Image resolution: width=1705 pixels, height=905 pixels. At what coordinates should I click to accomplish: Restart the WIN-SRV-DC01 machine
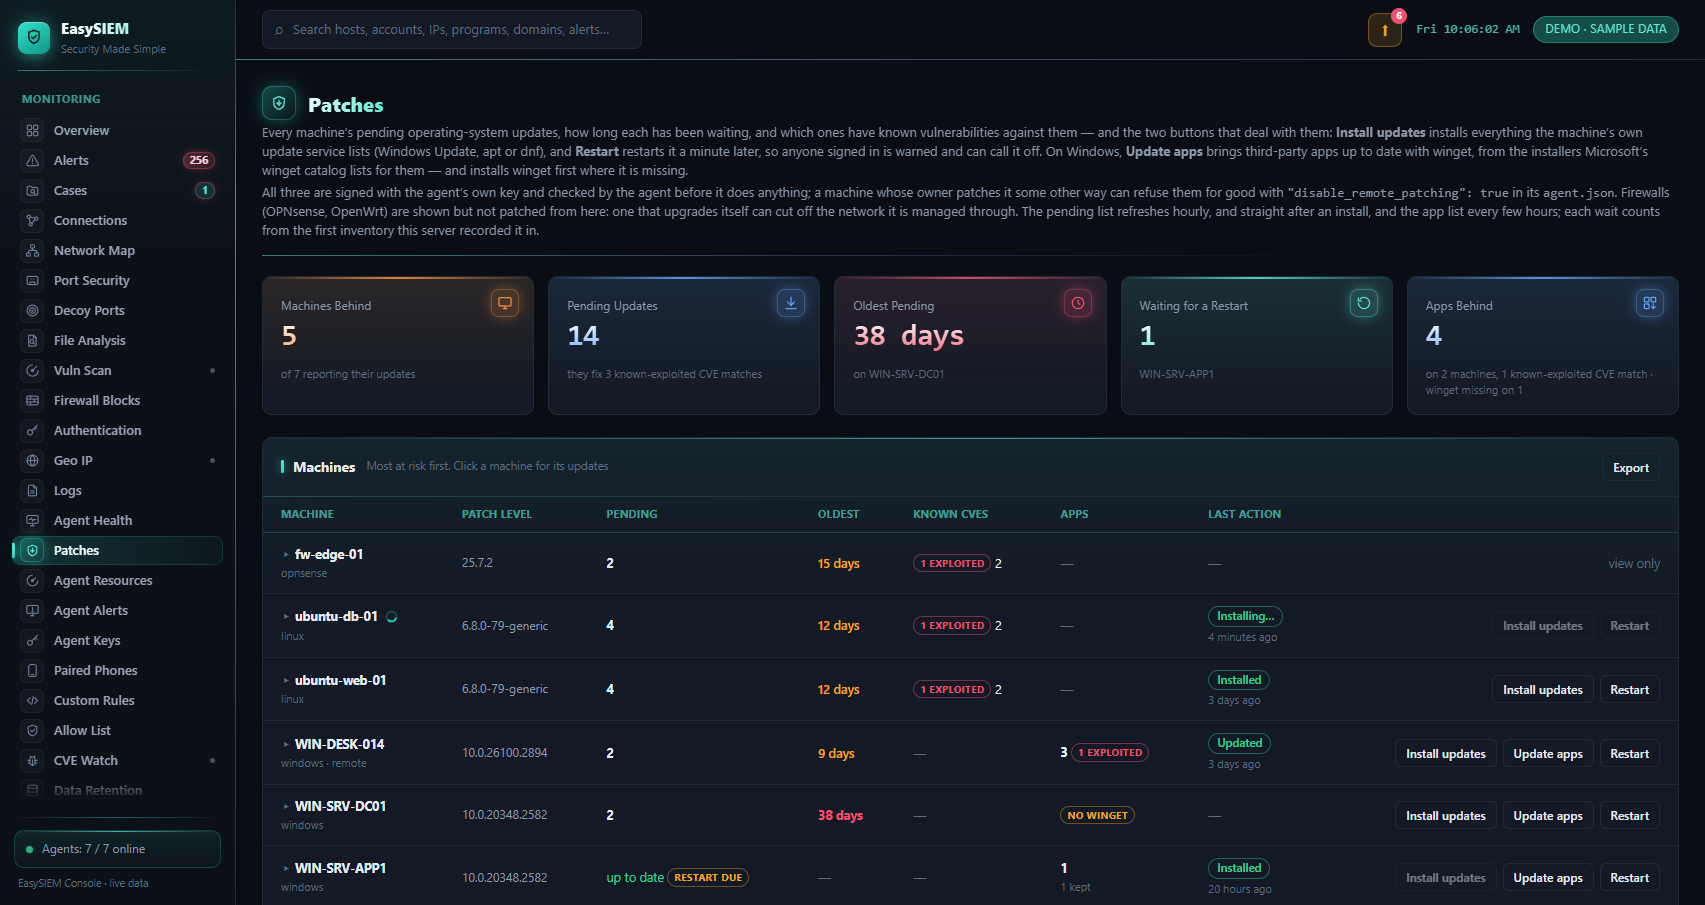coord(1630,816)
